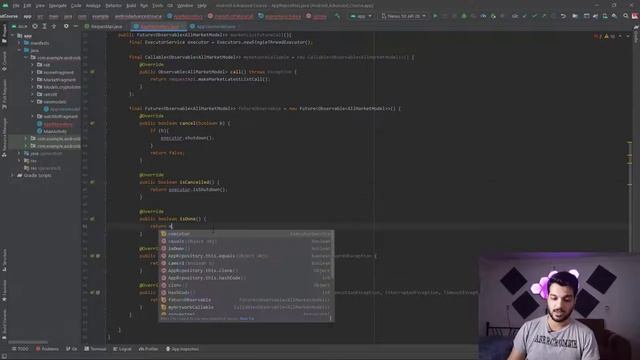Collapse the viewmodels package

coord(33,102)
